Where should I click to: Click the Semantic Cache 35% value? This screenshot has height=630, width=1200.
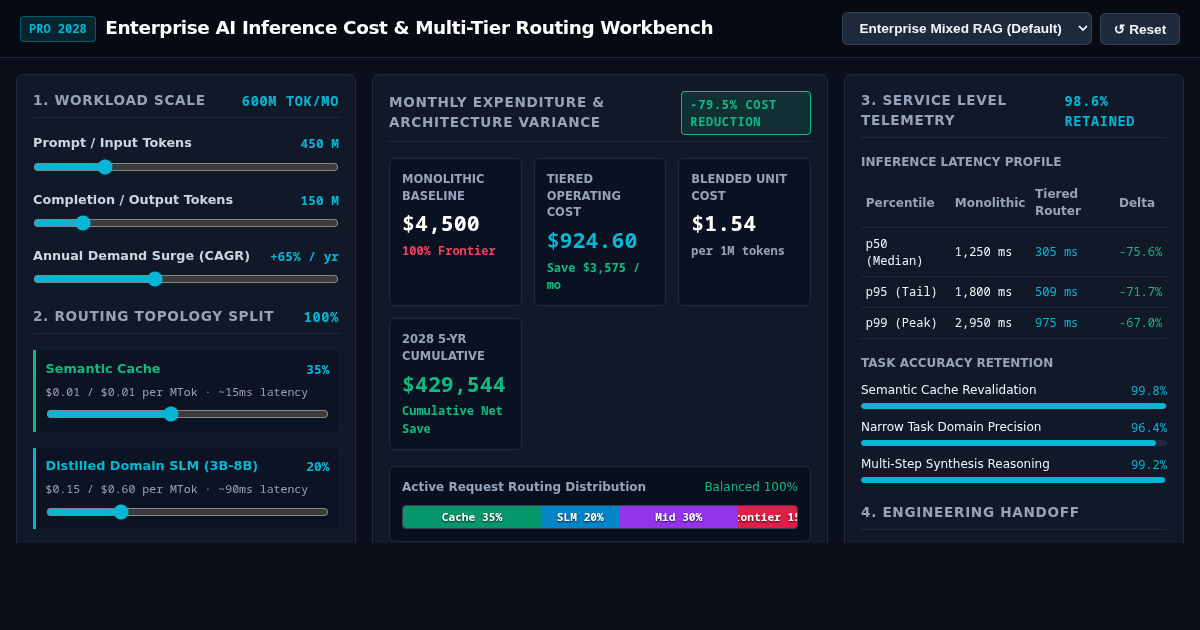(318, 370)
